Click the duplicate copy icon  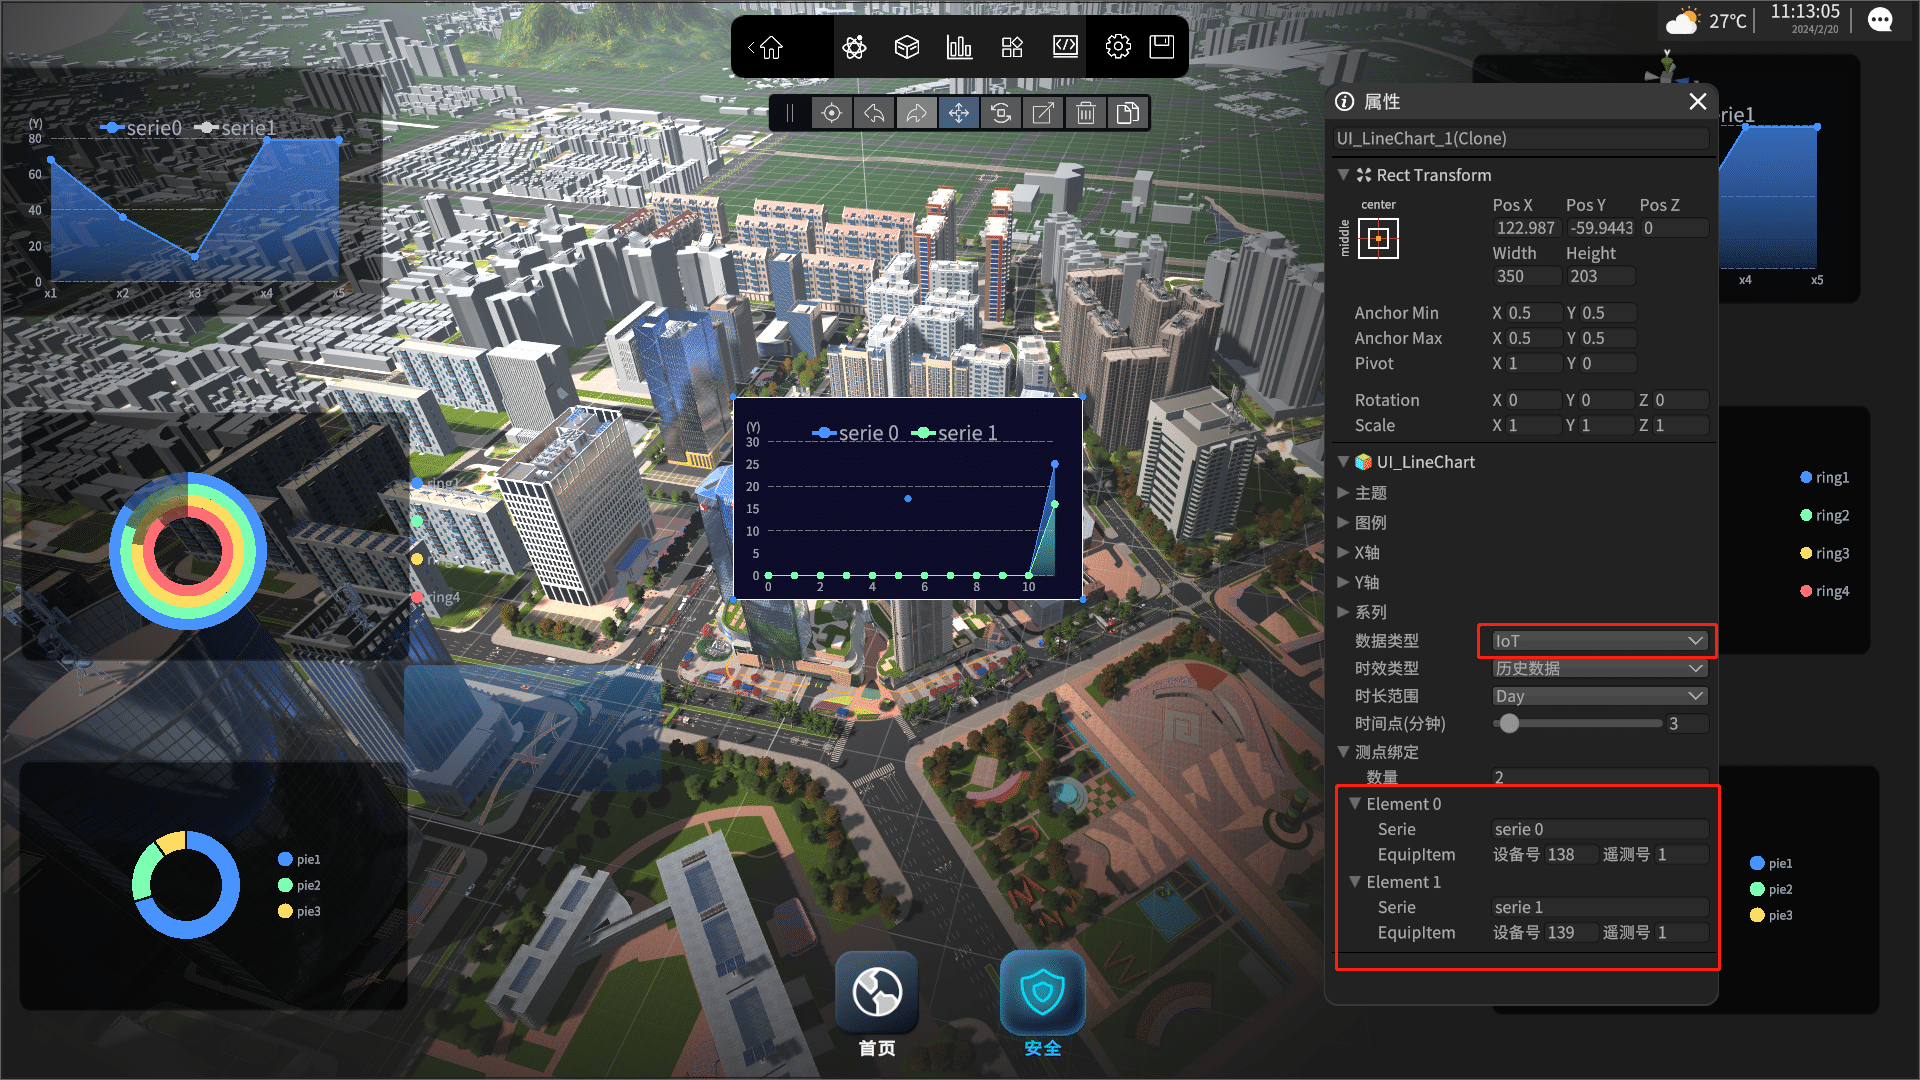pos(1128,113)
